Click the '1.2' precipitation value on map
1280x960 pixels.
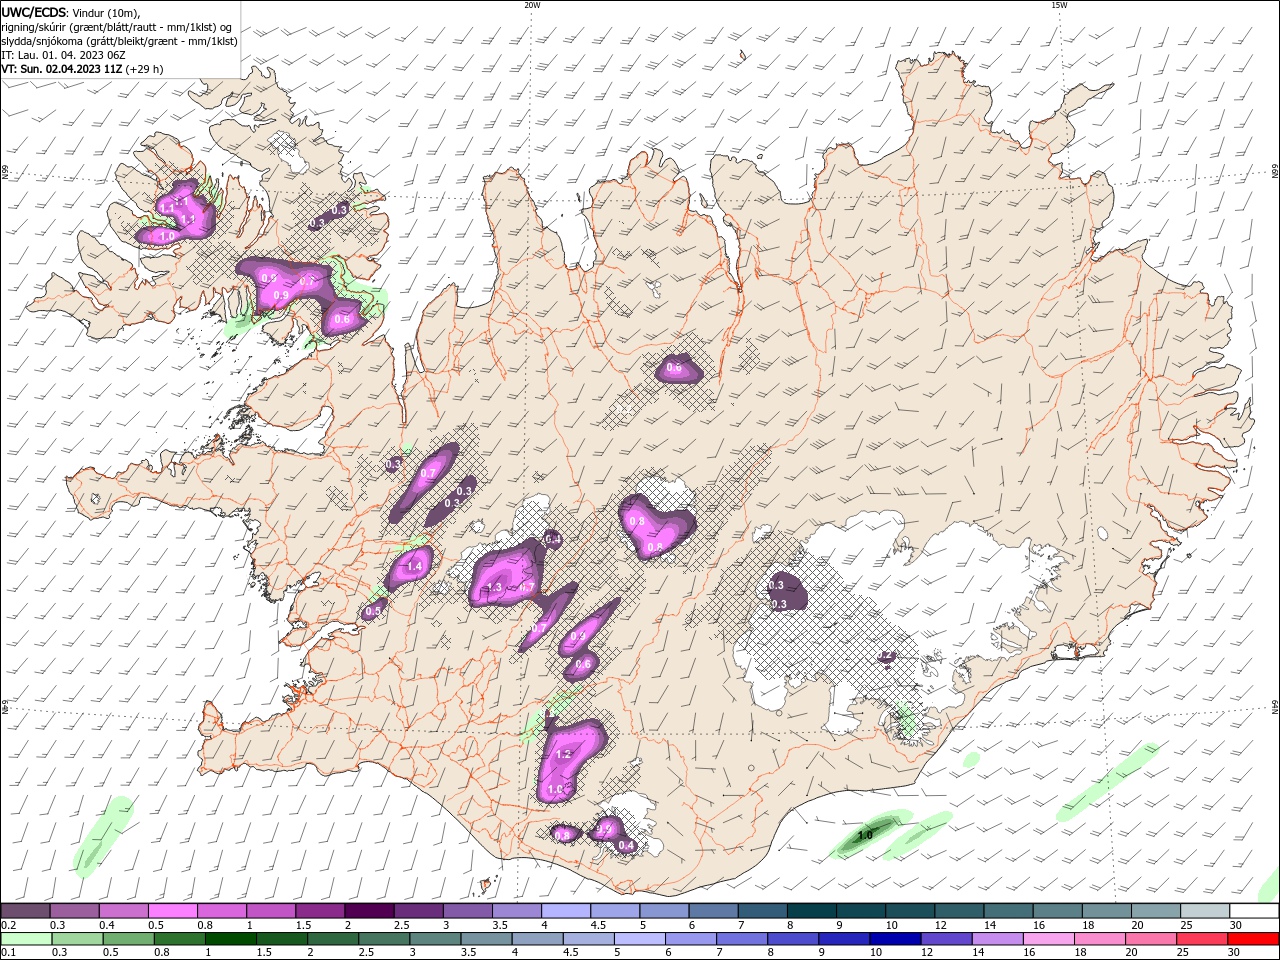click(562, 755)
